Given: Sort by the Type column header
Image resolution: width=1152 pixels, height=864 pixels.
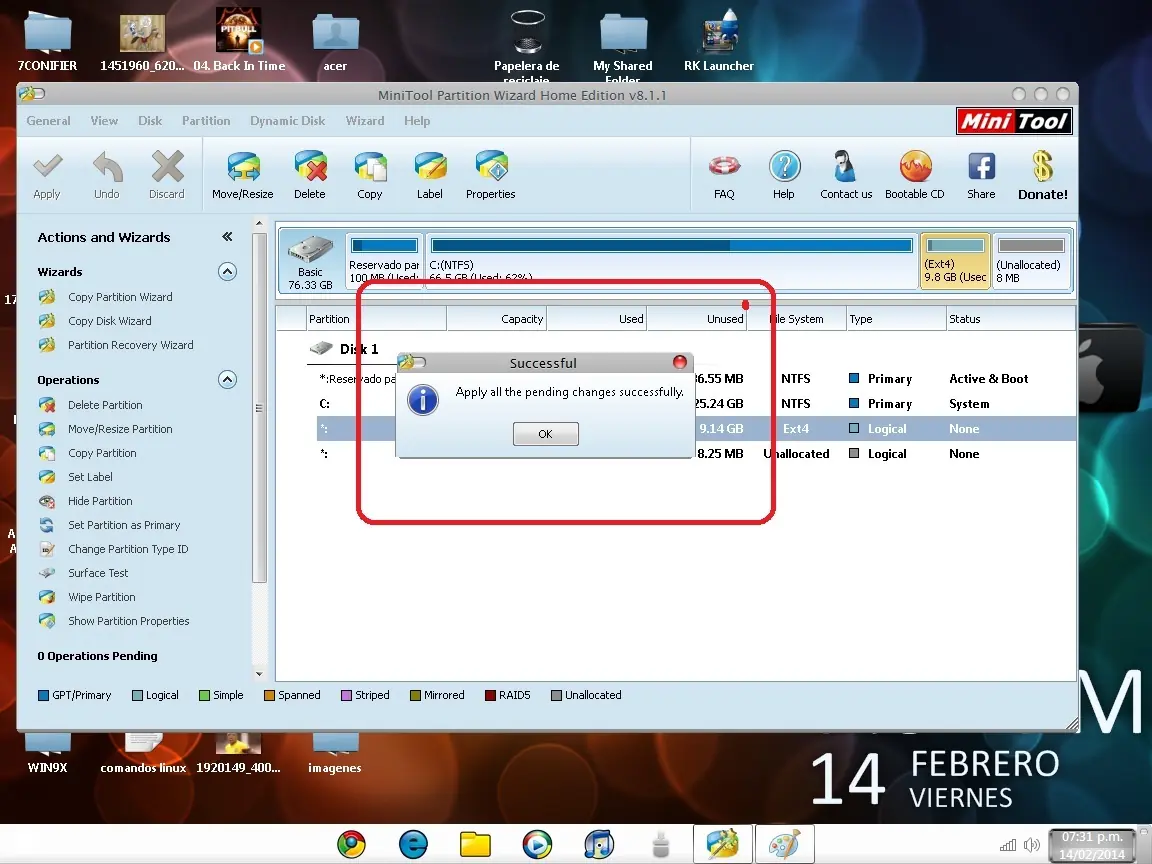Looking at the screenshot, I should (x=896, y=319).
